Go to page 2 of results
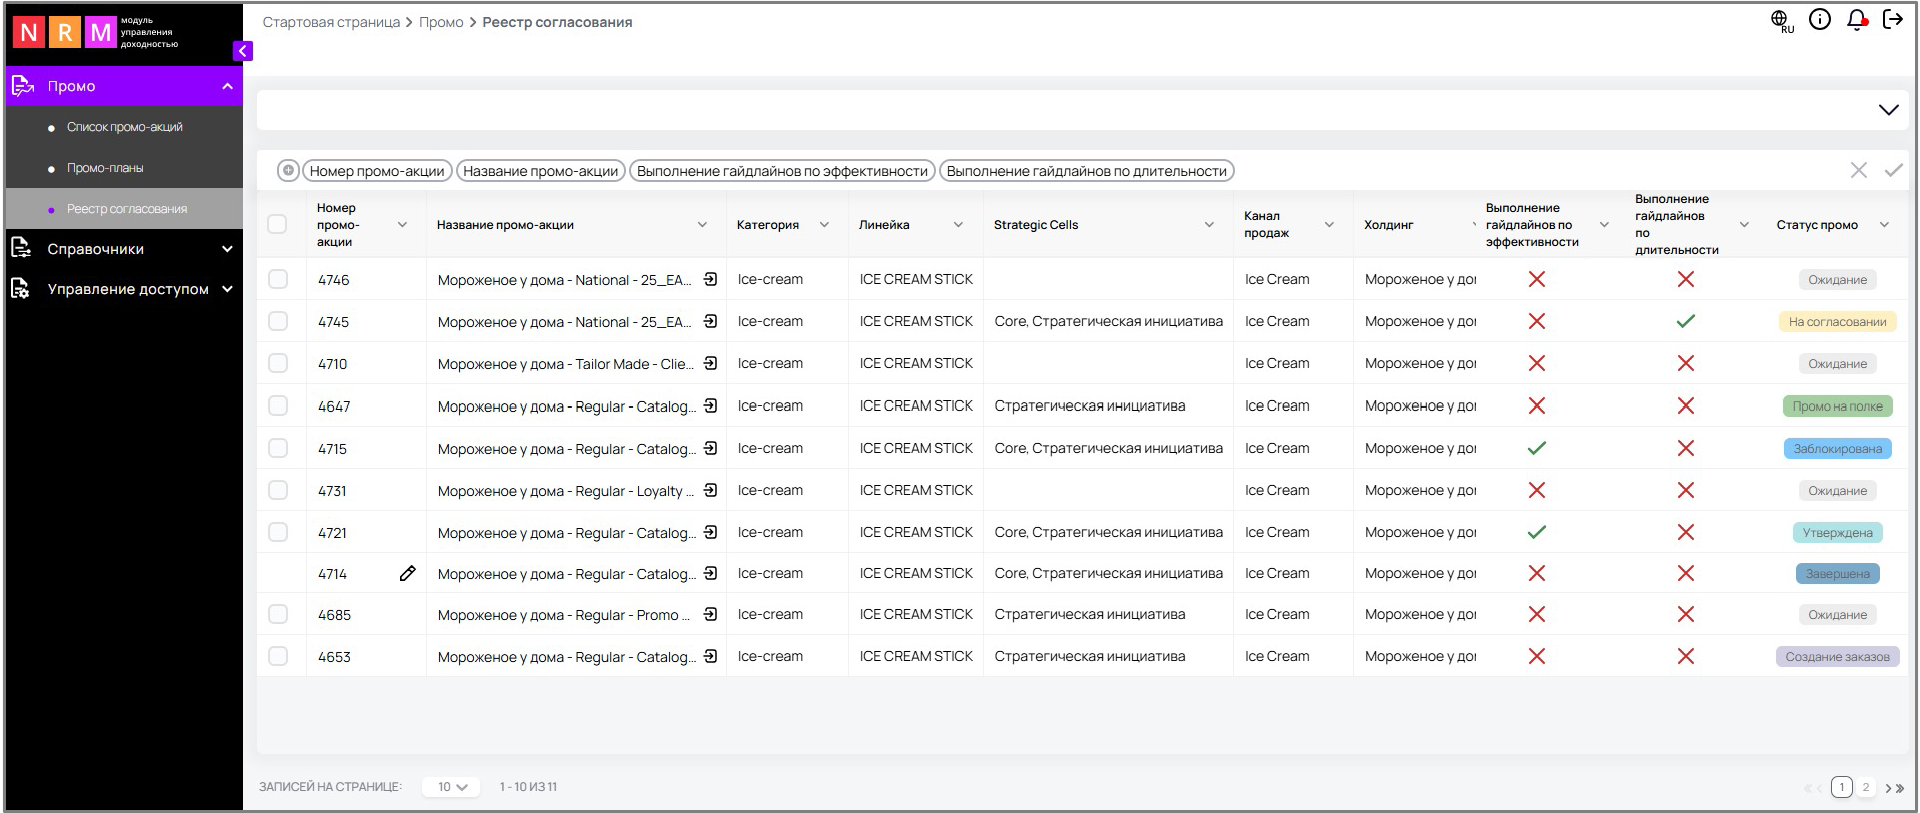The image size is (1920, 813). (x=1865, y=788)
